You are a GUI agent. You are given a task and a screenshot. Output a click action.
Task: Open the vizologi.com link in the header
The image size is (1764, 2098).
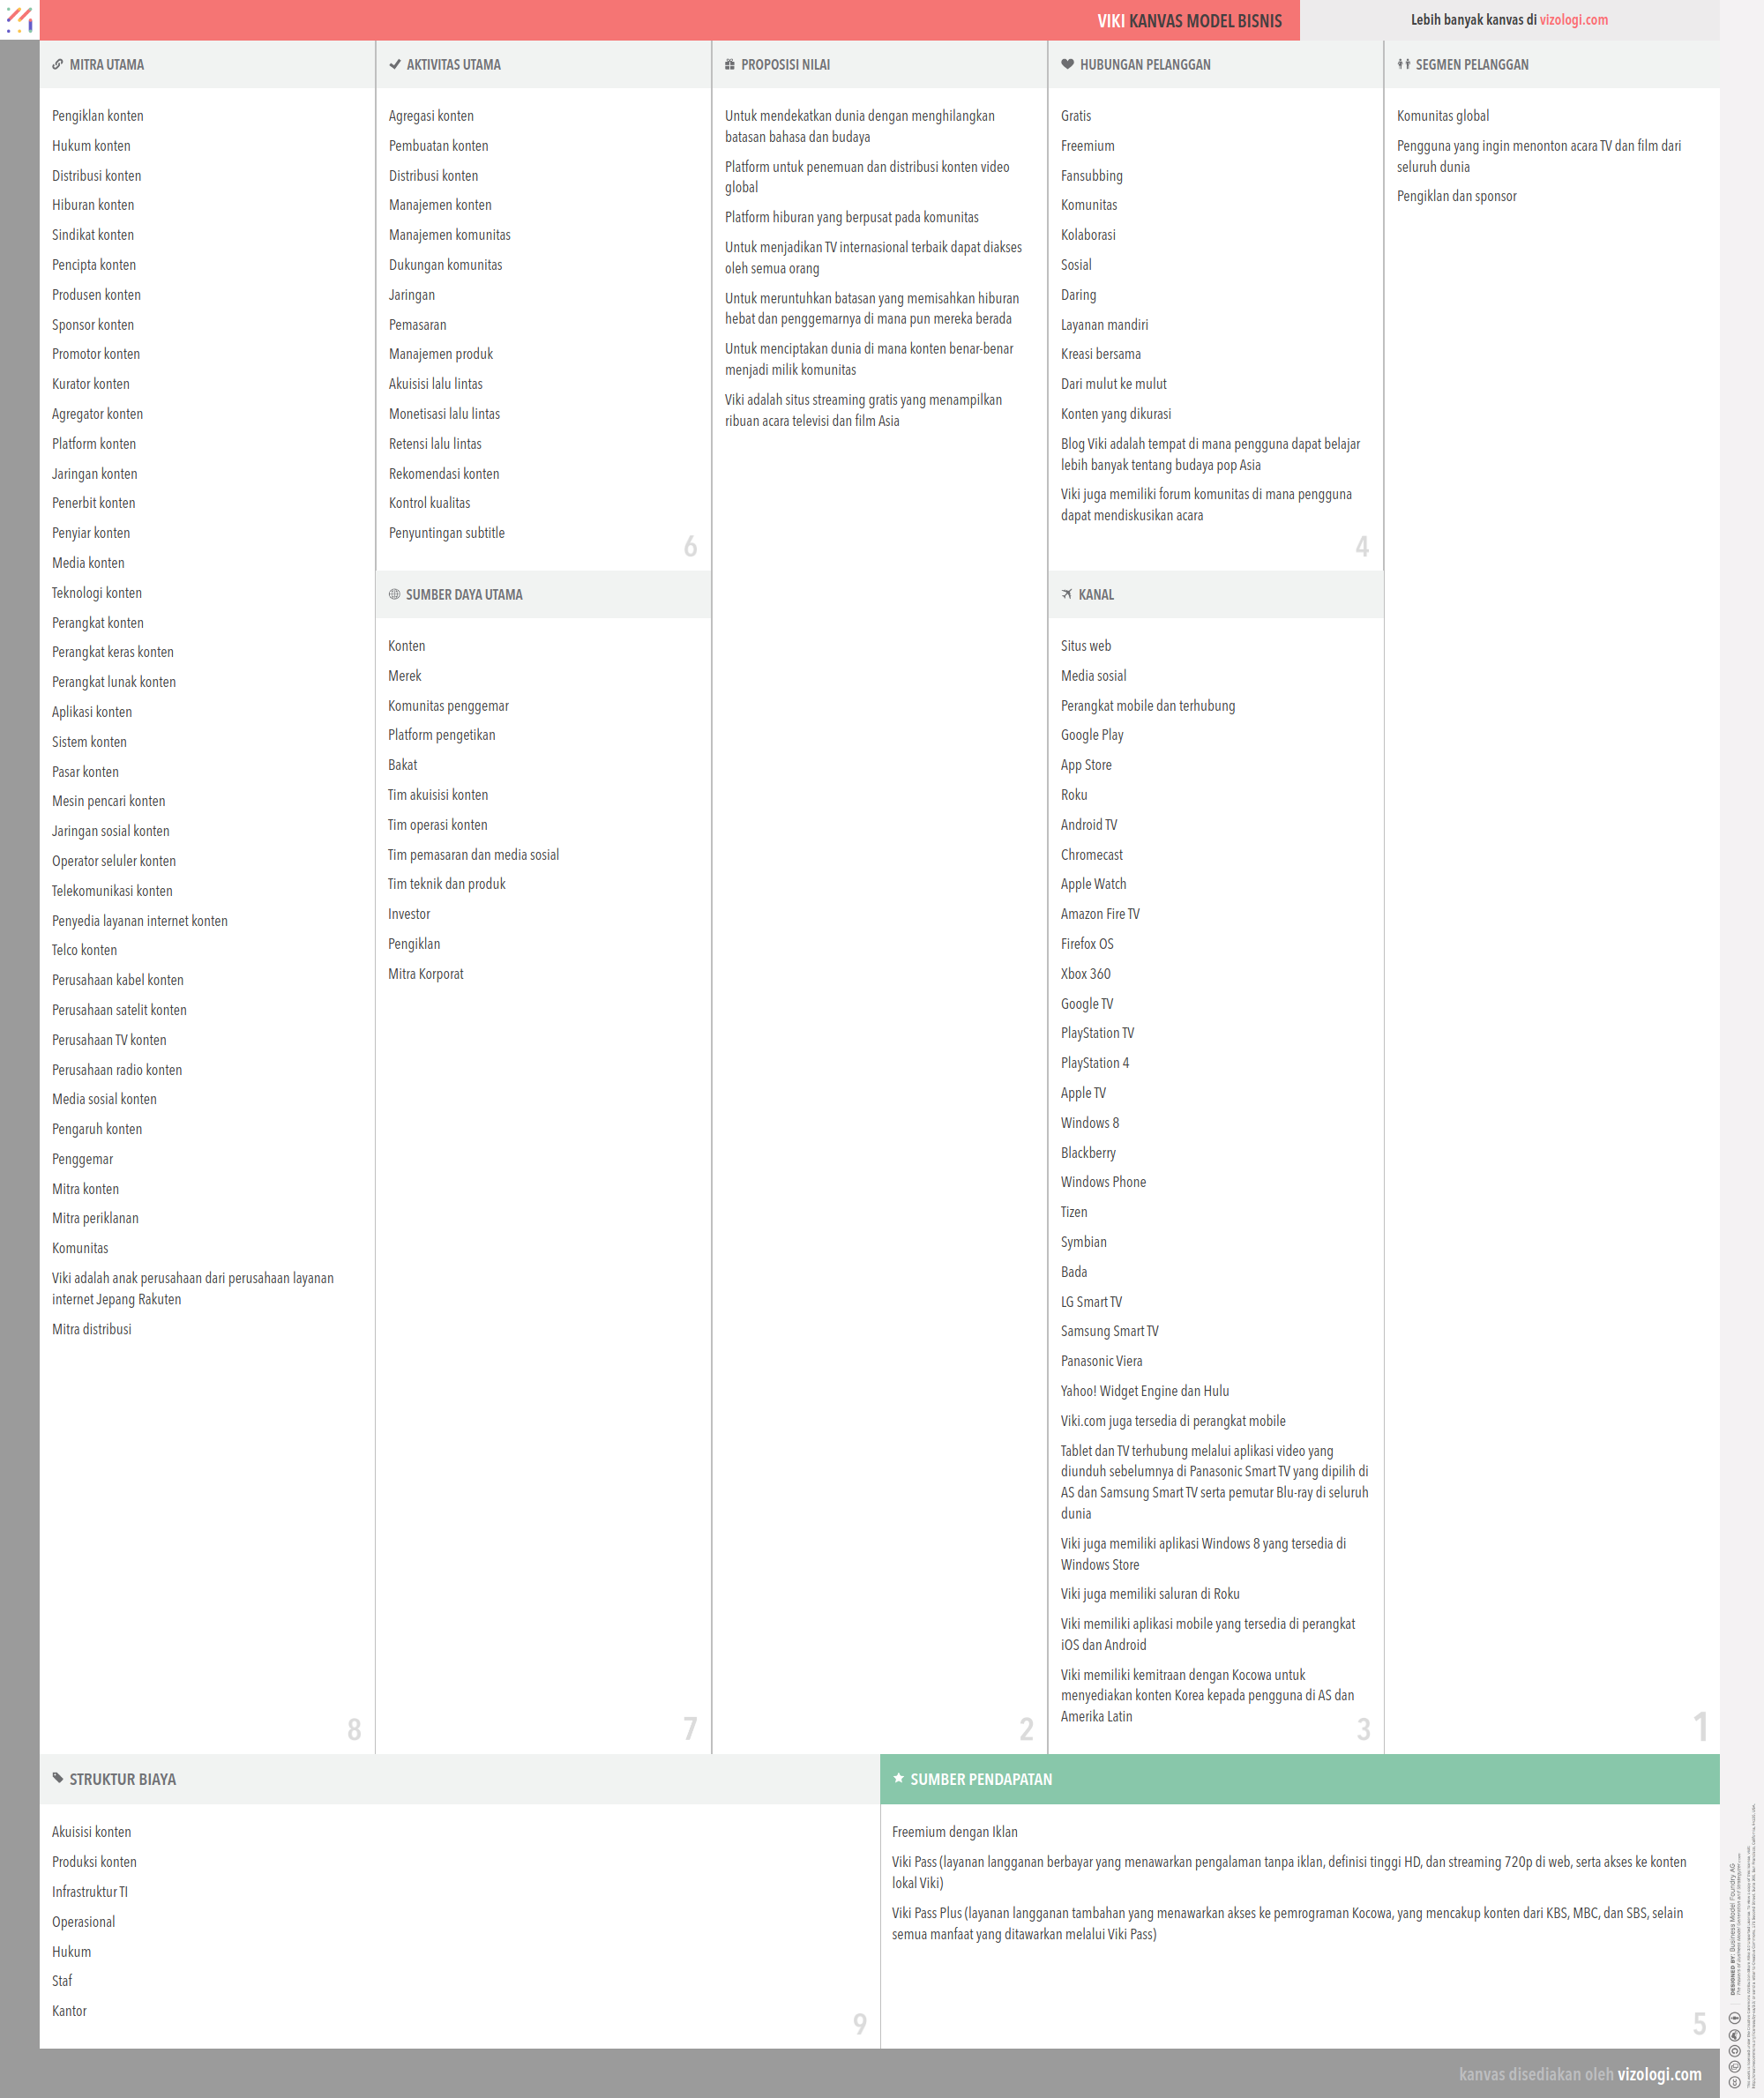click(x=1573, y=20)
